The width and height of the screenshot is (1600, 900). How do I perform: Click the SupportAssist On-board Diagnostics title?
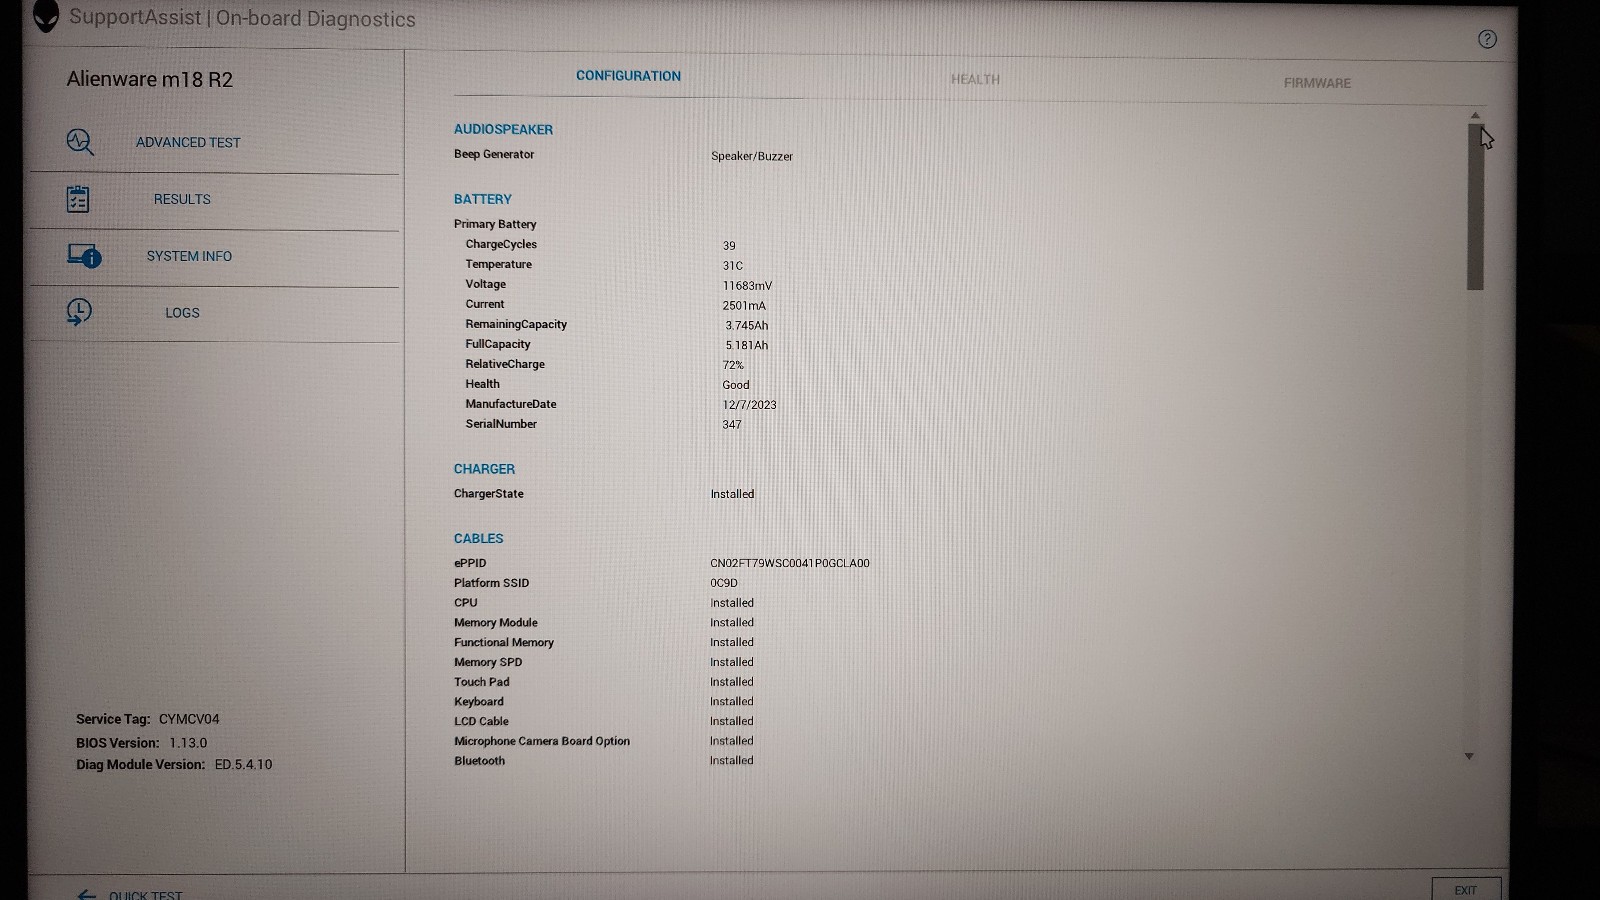[242, 18]
